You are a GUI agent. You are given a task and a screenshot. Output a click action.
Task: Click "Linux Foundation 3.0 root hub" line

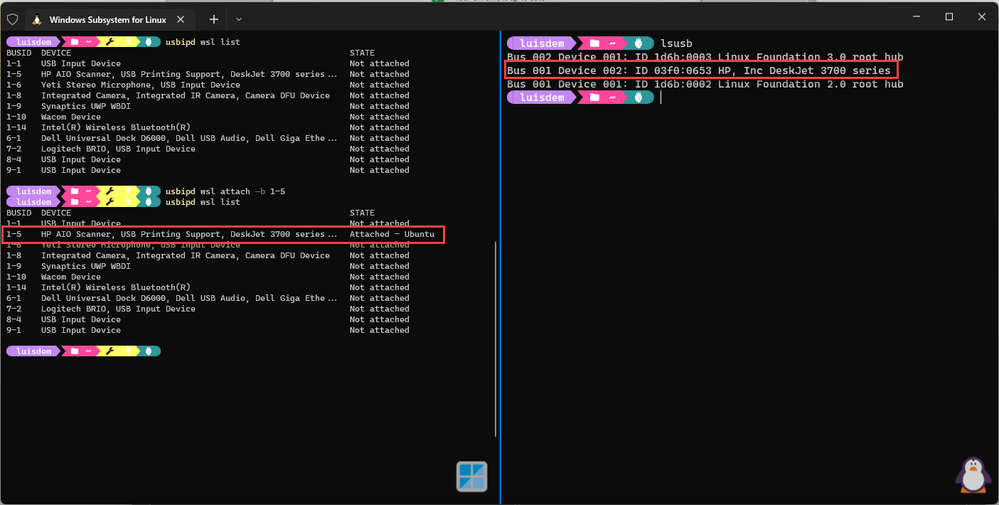coord(705,57)
